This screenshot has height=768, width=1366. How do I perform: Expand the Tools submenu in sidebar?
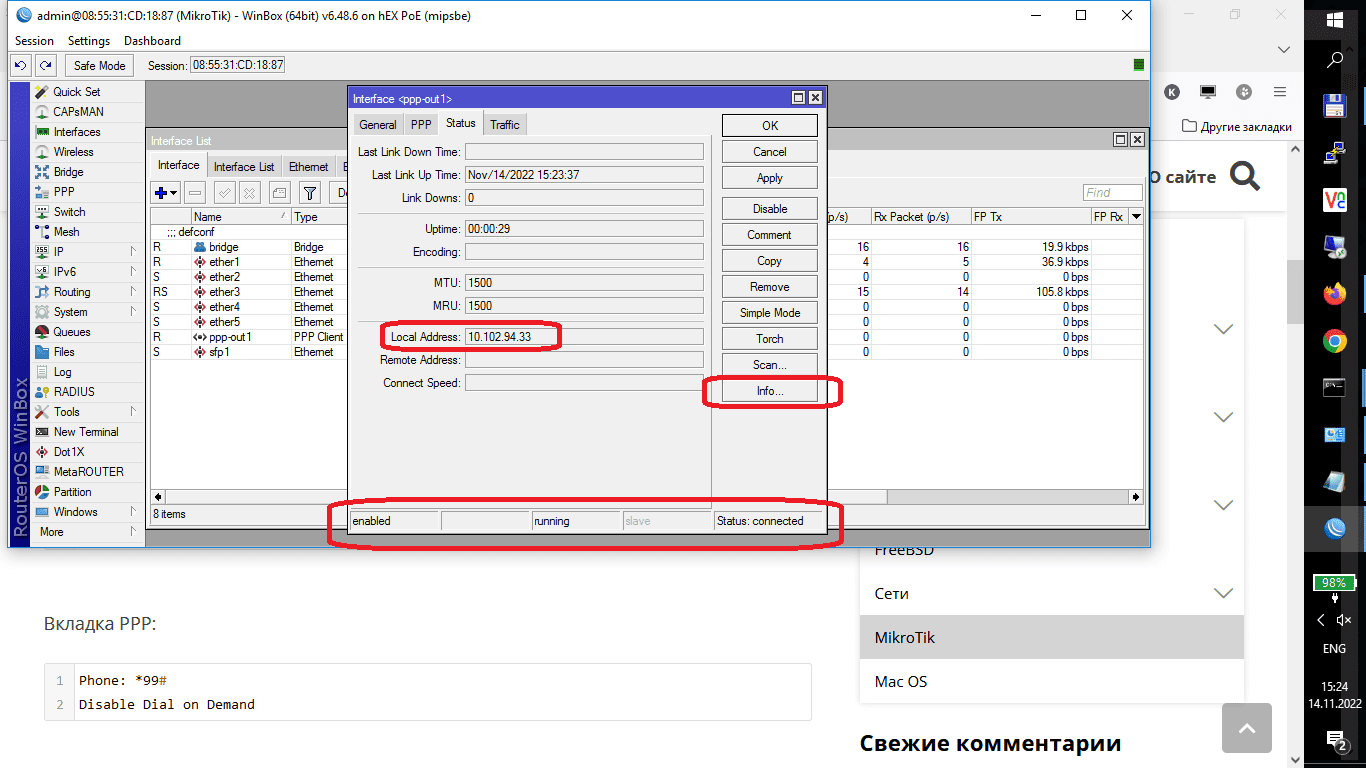pyautogui.click(x=67, y=412)
